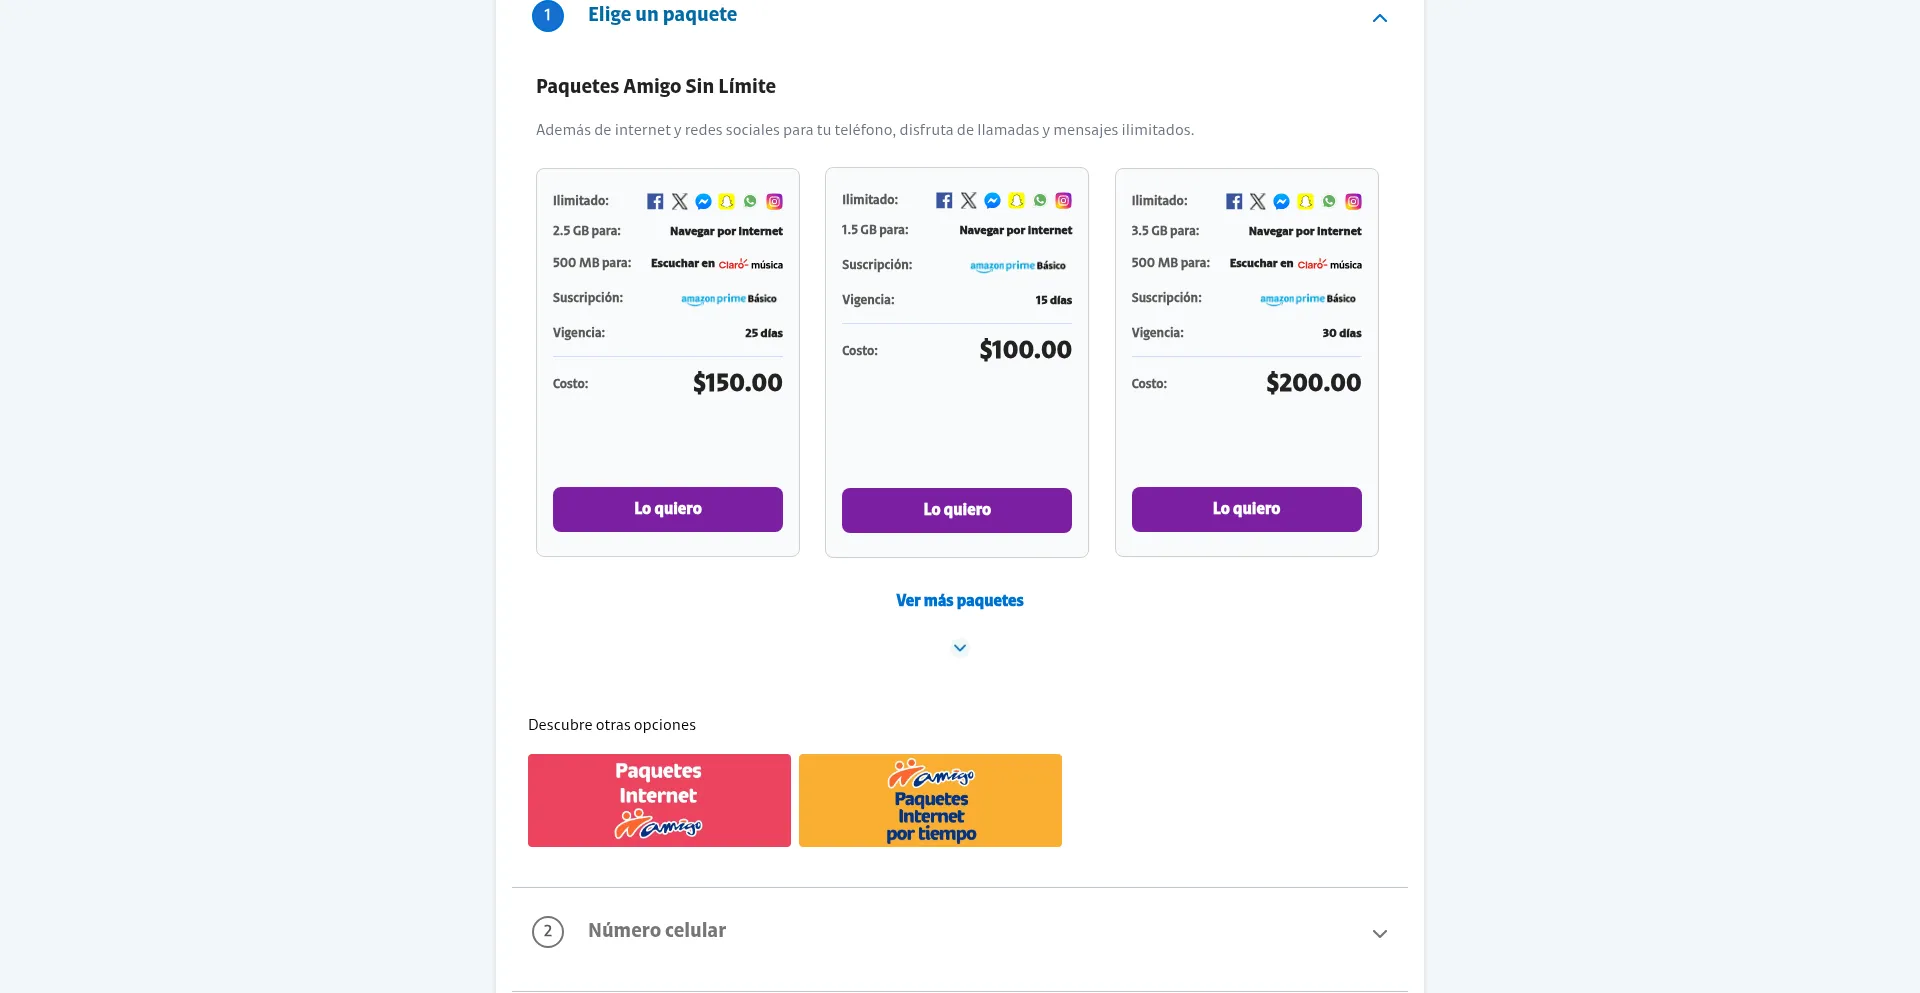Click X icon in $100.00 package
Screen dimensions: 1920x993
968,201
